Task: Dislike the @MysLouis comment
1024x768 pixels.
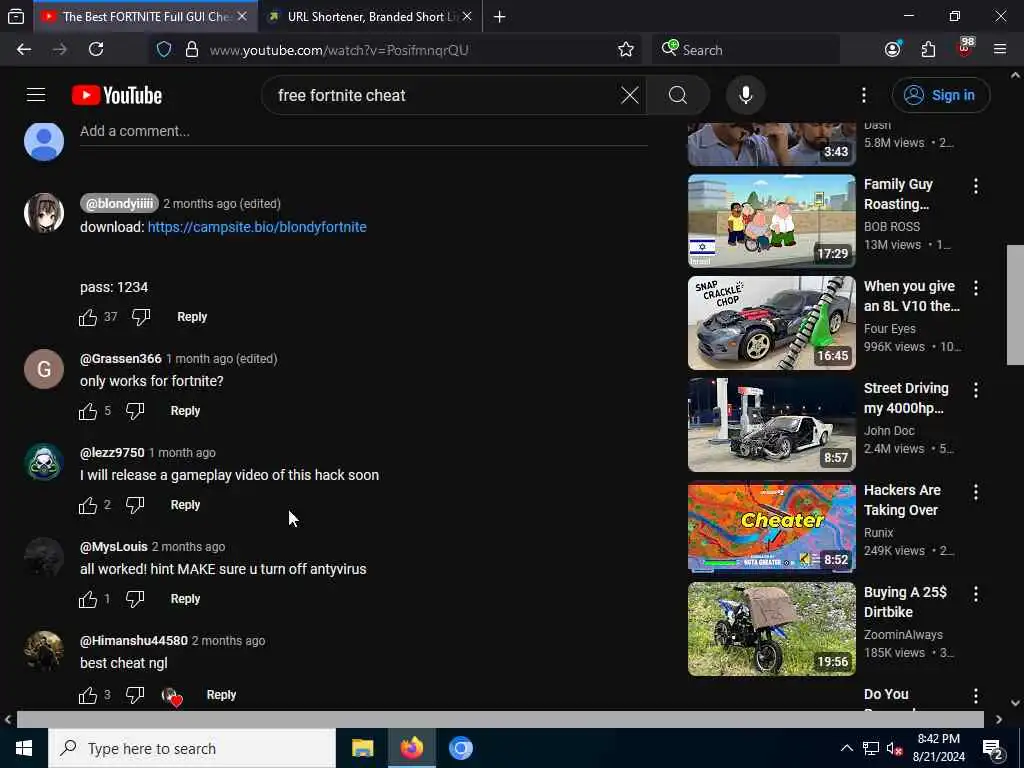Action: [x=135, y=600]
